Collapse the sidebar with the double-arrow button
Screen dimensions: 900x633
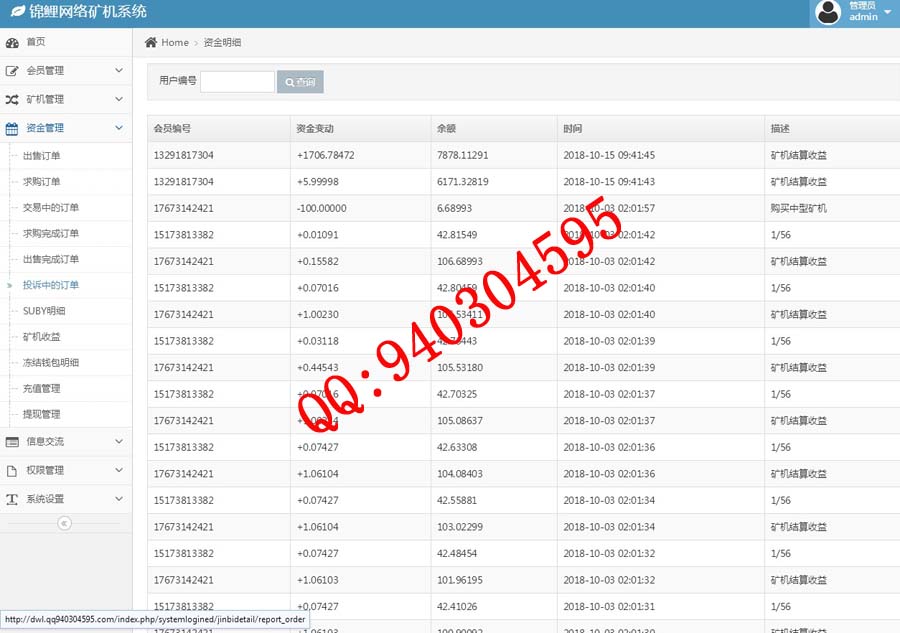click(64, 523)
